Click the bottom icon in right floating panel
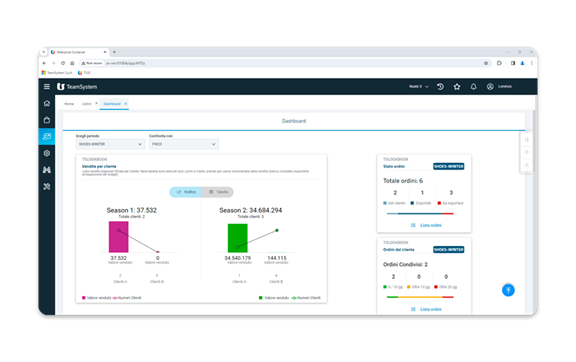The width and height of the screenshot is (576, 362). pos(526,165)
